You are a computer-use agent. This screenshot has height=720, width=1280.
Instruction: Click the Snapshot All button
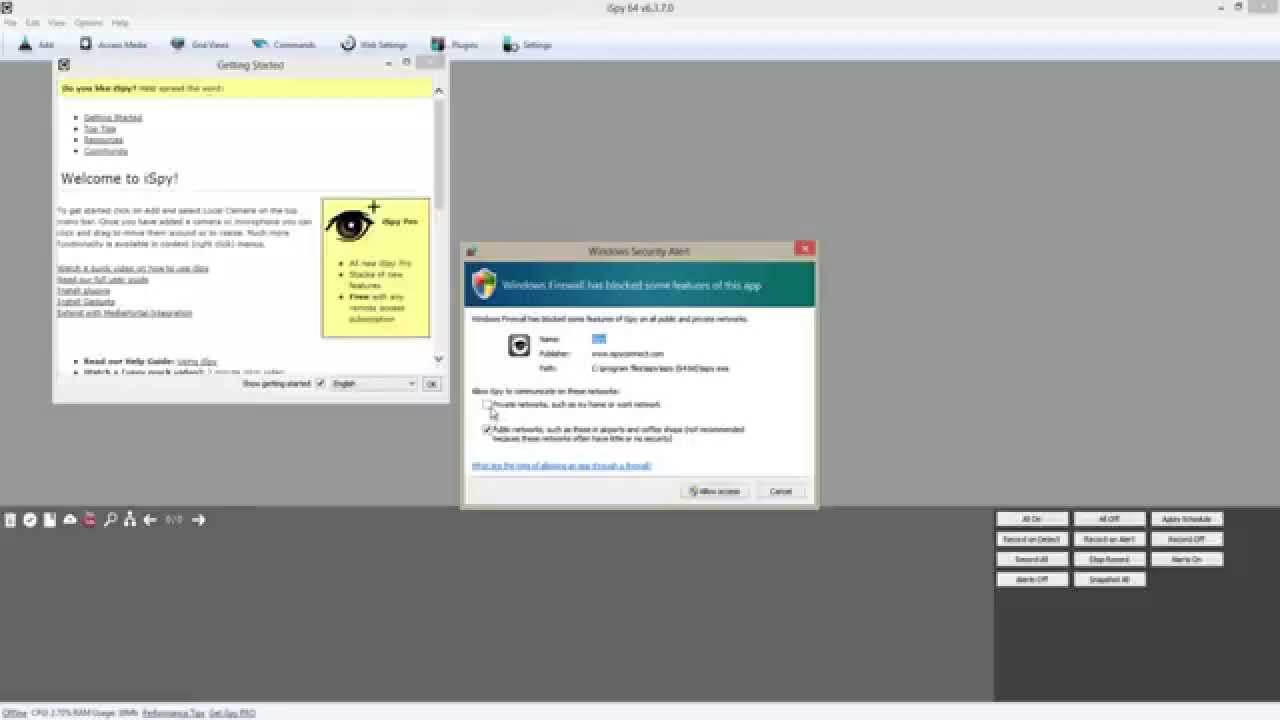(1109, 580)
